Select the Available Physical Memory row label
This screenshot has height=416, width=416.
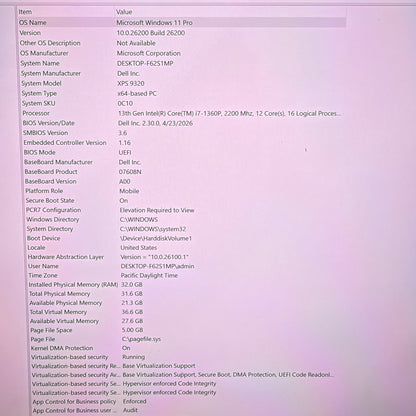(x=66, y=303)
